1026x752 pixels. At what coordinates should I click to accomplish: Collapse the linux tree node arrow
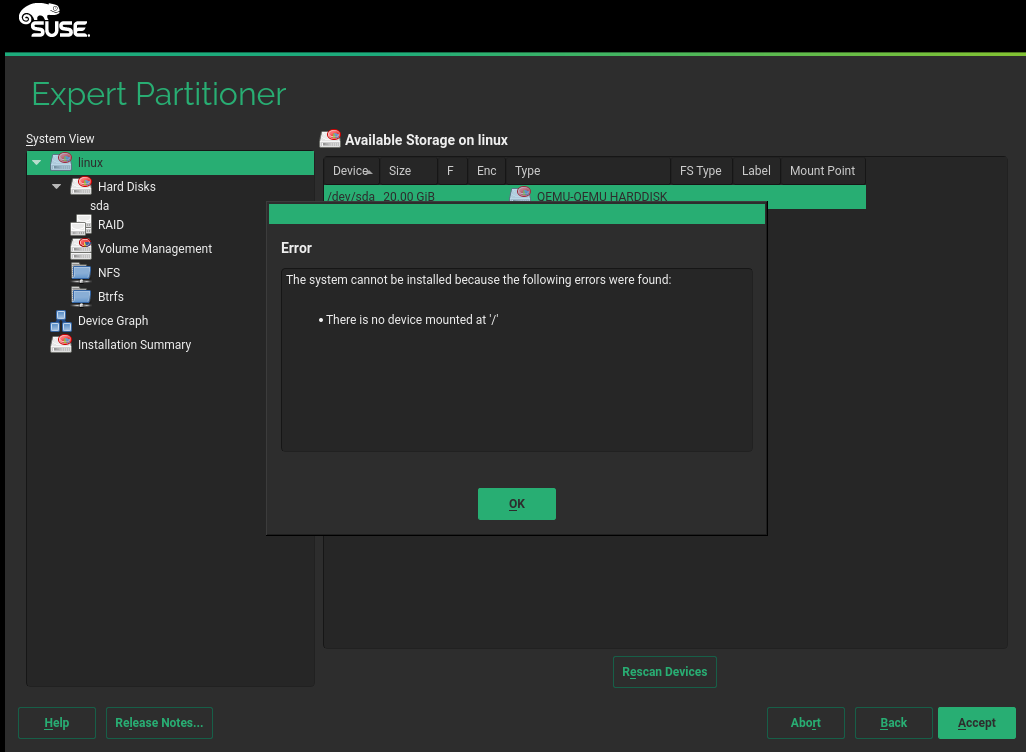[37, 163]
